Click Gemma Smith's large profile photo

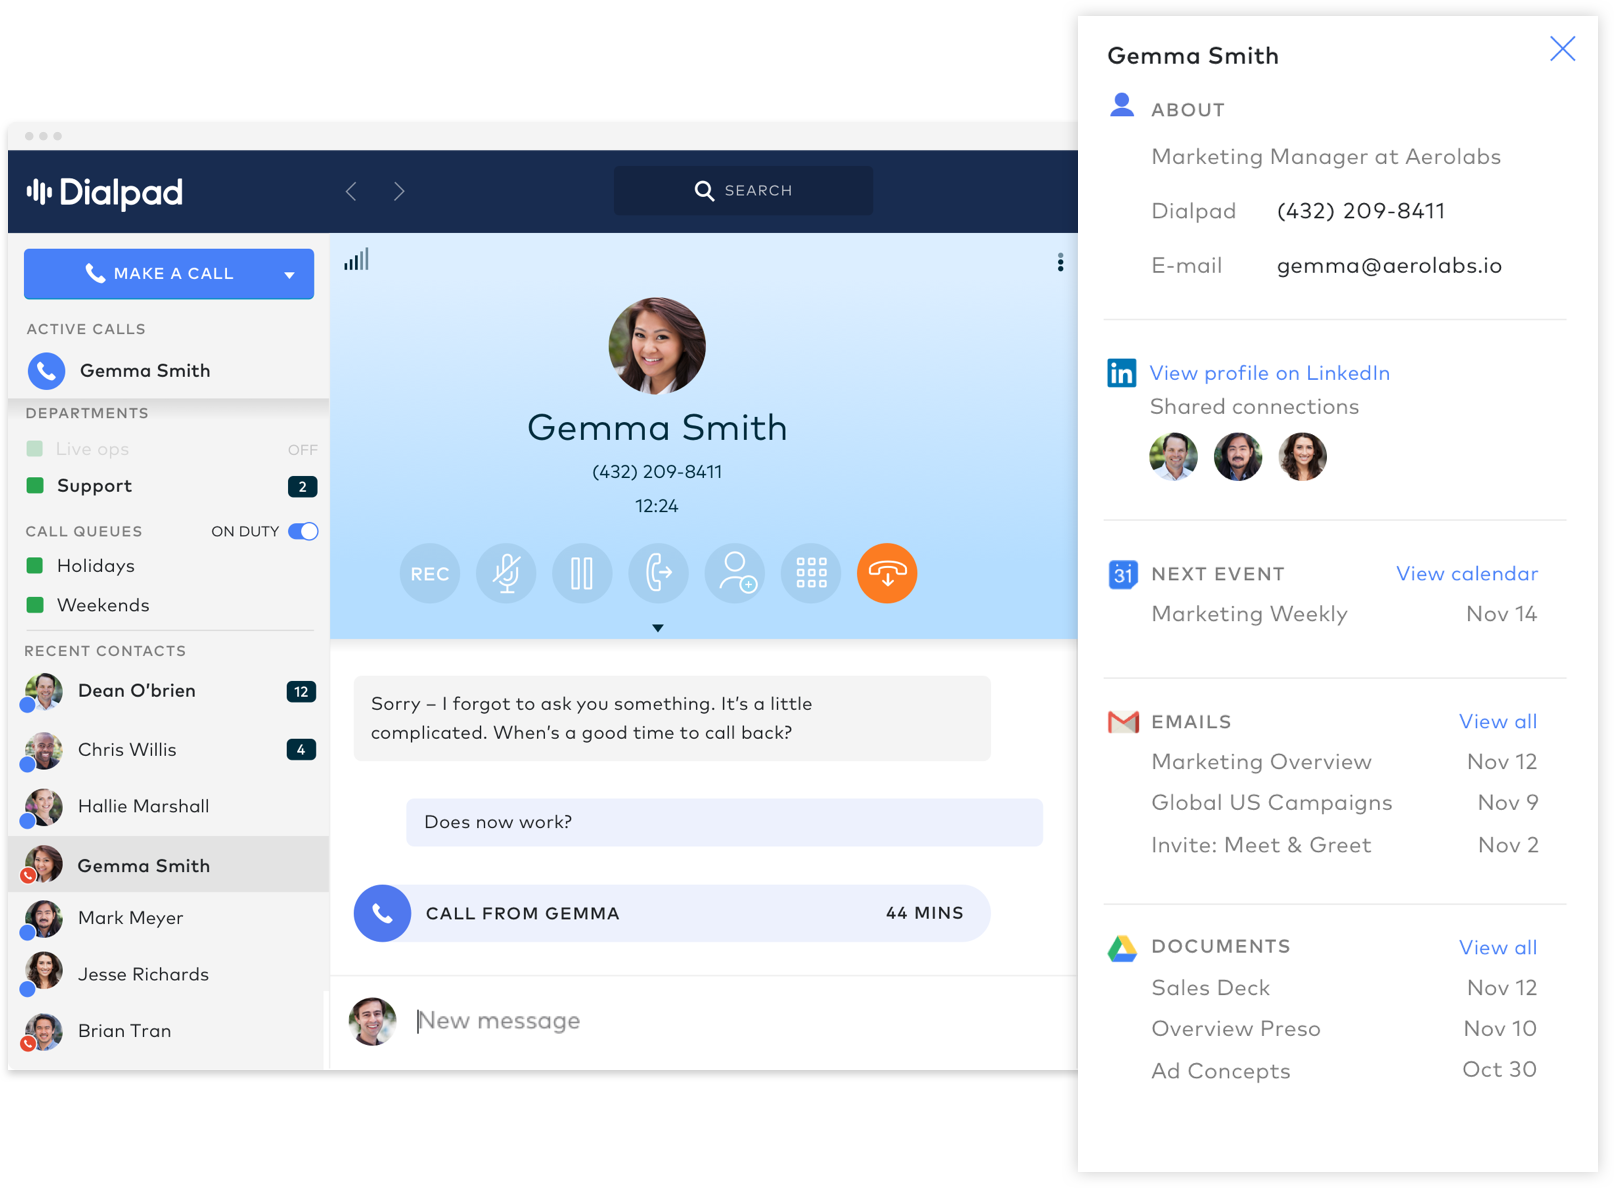tap(657, 345)
